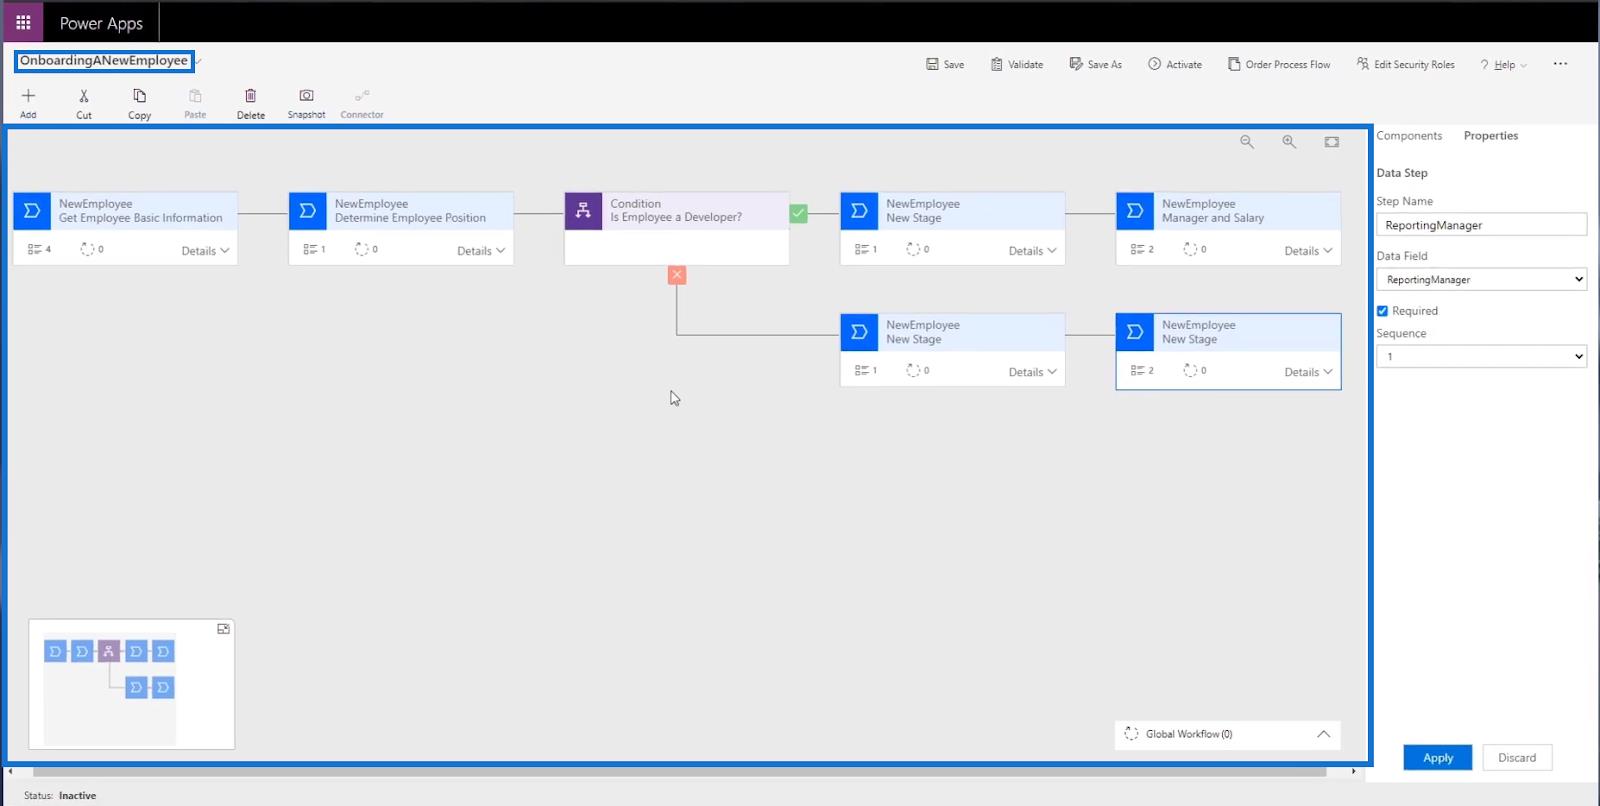
Task: Activate the process flow
Action: (1175, 64)
